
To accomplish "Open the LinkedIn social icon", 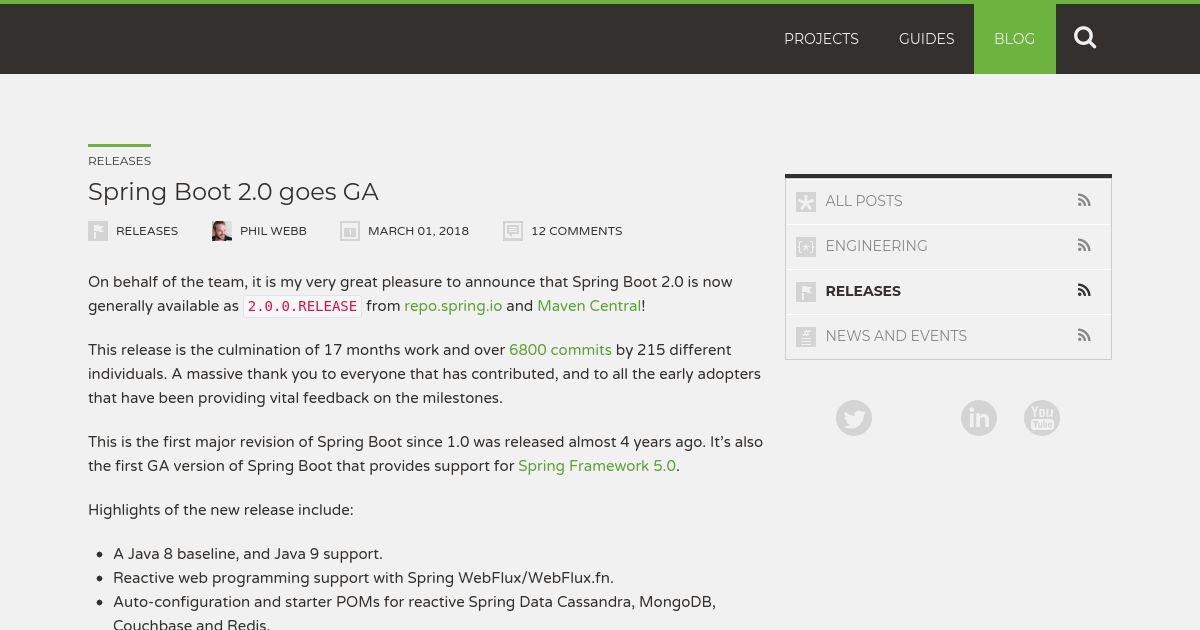I will (979, 418).
